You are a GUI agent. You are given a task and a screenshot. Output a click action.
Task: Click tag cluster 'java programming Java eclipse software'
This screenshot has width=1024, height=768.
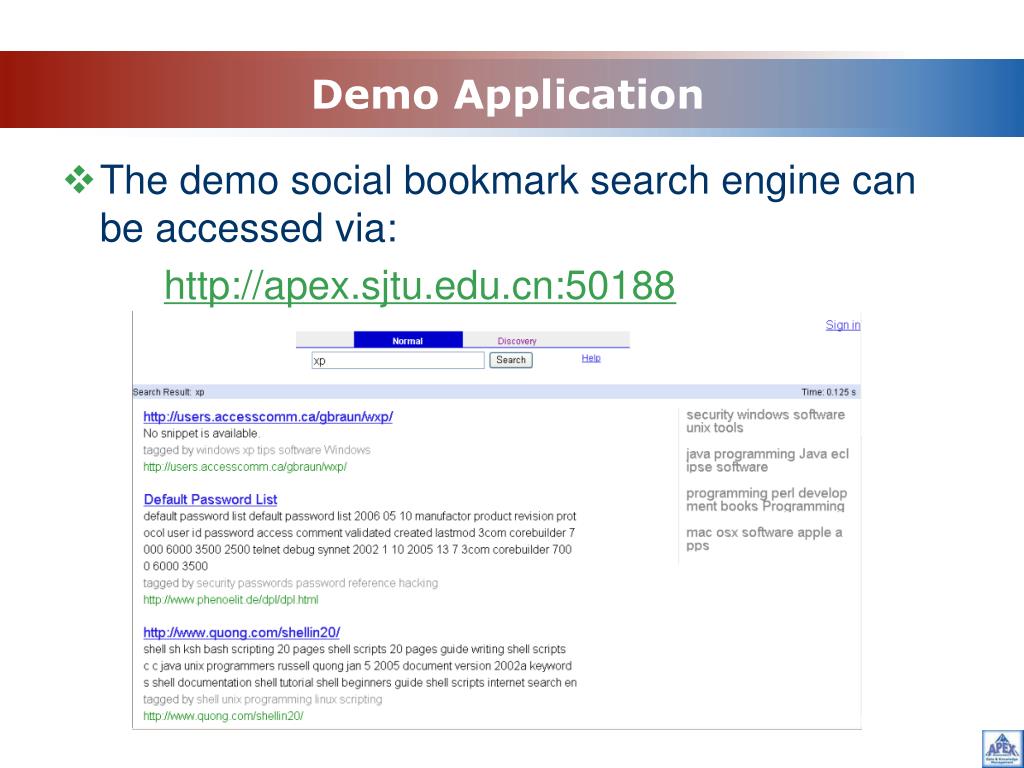pyautogui.click(x=767, y=460)
